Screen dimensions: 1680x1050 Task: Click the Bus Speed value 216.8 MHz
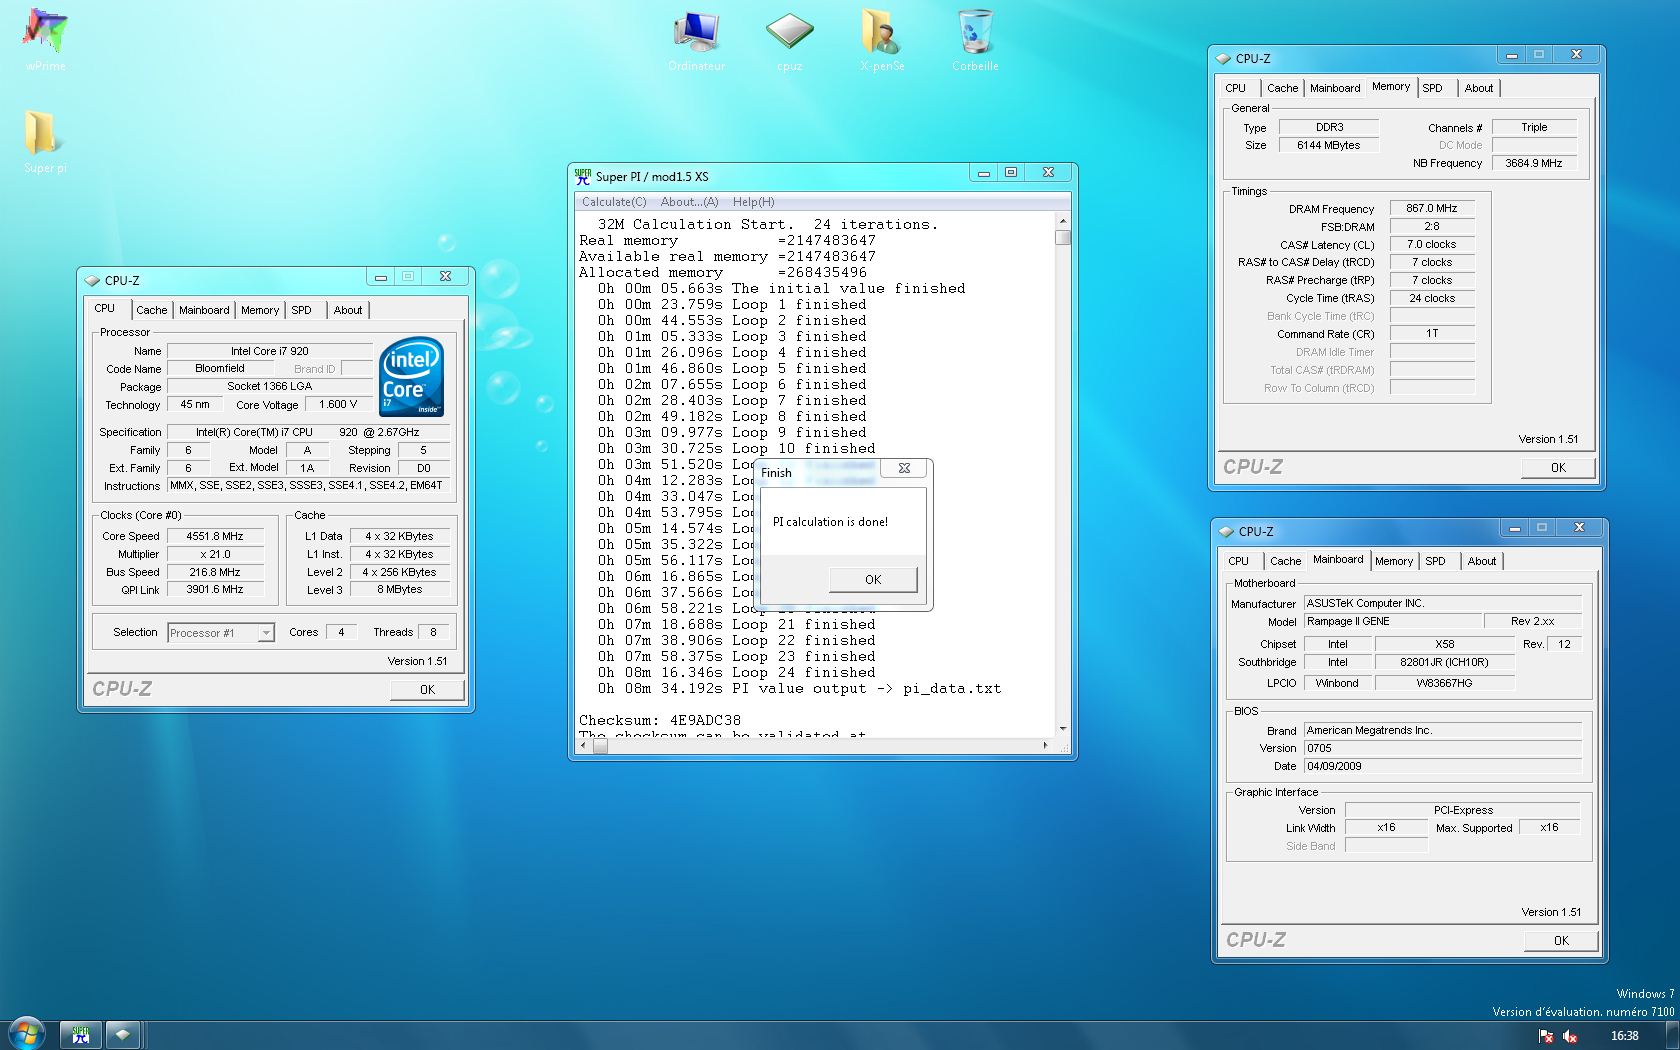(215, 572)
